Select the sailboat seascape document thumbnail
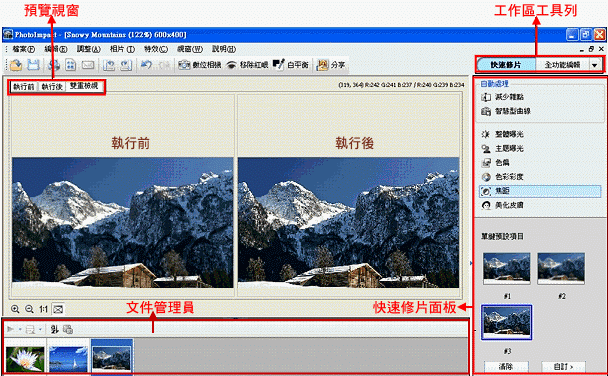The width and height of the screenshot is (608, 376). [68, 358]
